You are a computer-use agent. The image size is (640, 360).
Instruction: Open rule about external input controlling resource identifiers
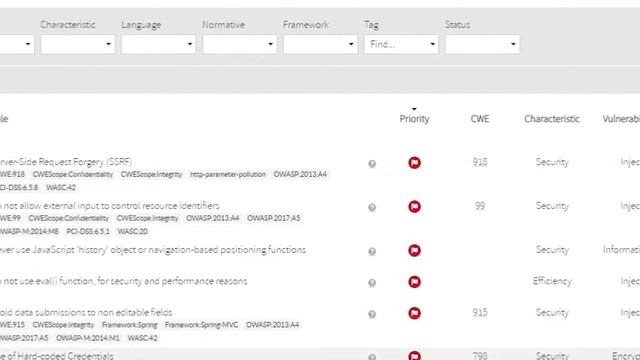point(109,206)
